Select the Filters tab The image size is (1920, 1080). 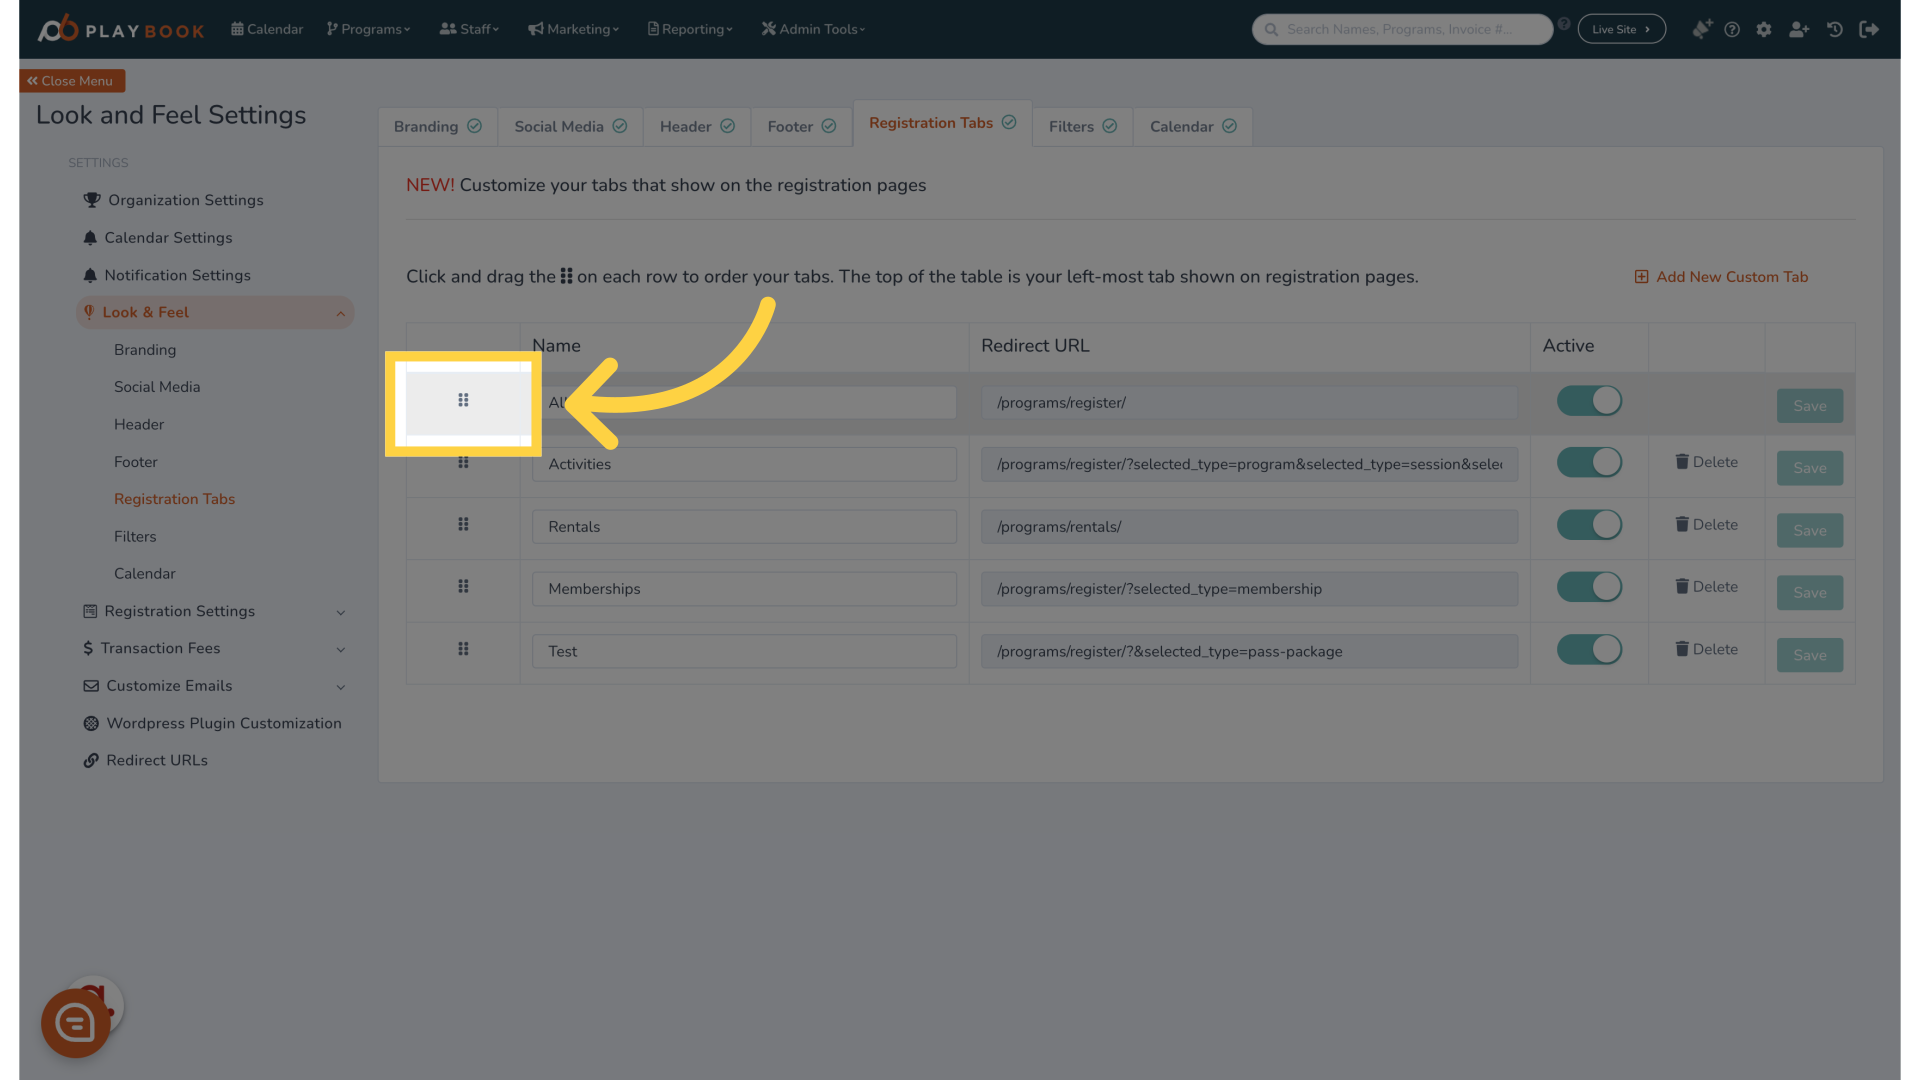[x=1080, y=125]
